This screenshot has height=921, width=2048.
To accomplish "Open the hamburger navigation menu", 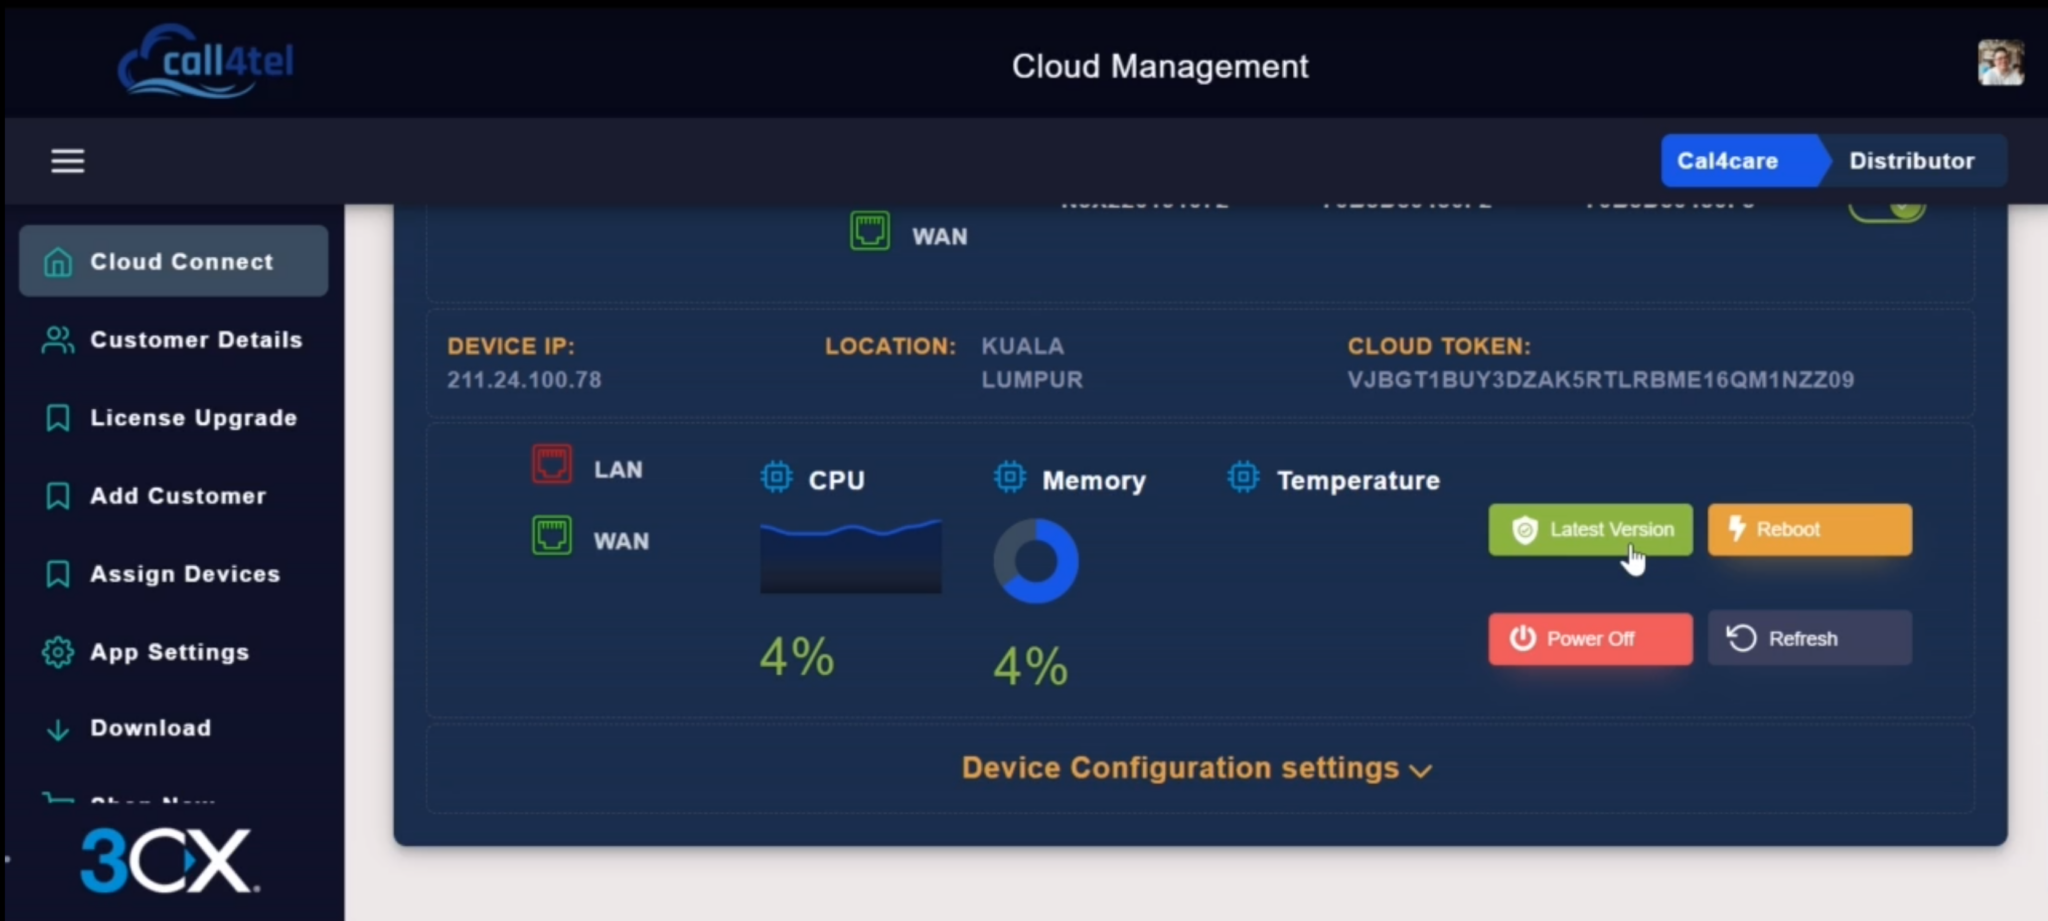I will coord(67,161).
